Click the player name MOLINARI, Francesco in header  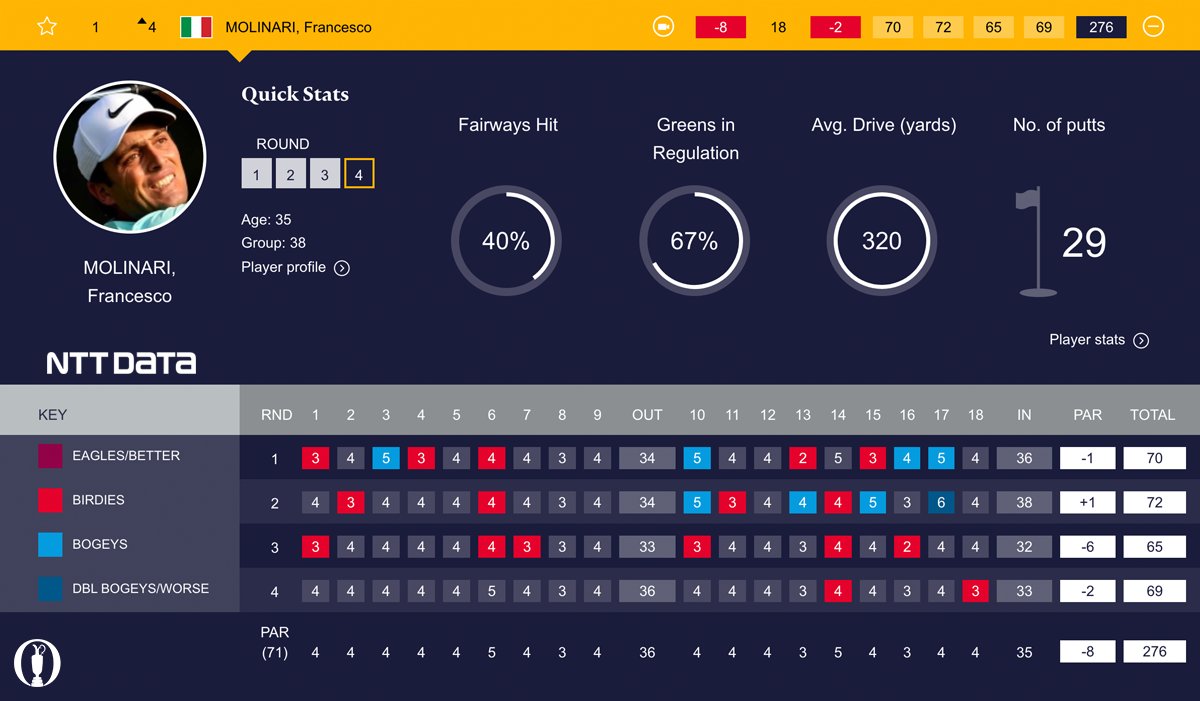click(298, 27)
